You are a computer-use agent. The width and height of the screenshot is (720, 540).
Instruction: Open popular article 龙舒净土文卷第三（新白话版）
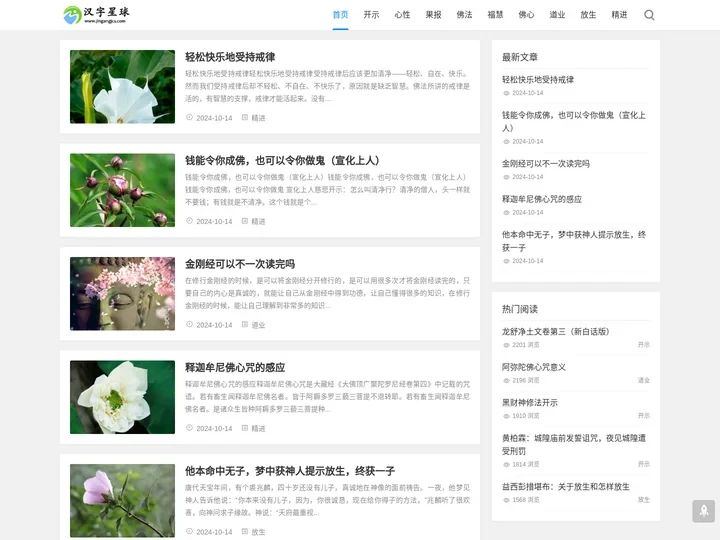pyautogui.click(x=556, y=332)
